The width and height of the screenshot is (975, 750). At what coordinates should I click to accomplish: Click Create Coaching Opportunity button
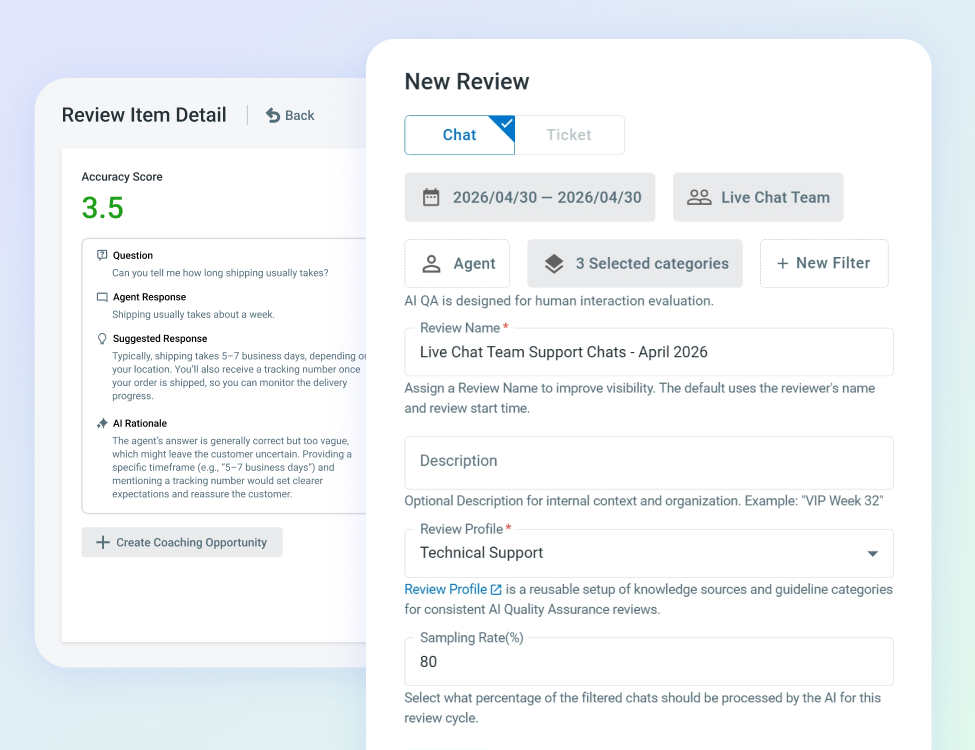(x=182, y=542)
